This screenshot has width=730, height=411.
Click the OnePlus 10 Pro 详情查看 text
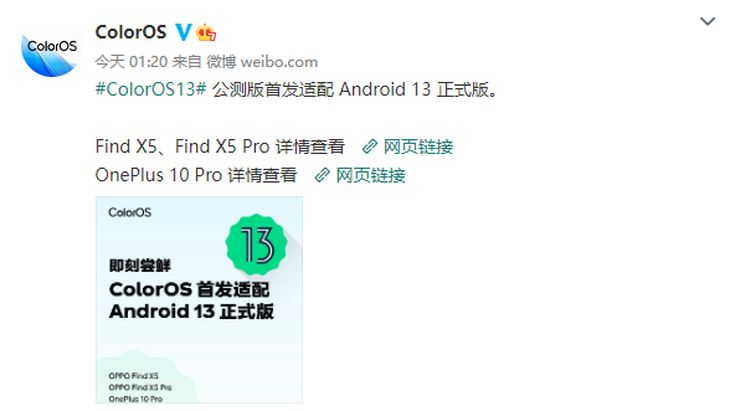tap(196, 175)
